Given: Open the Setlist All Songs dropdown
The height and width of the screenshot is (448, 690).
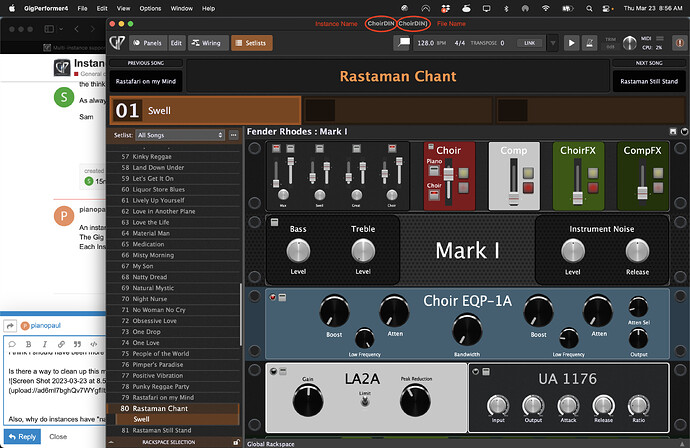Looking at the screenshot, I should (180, 135).
